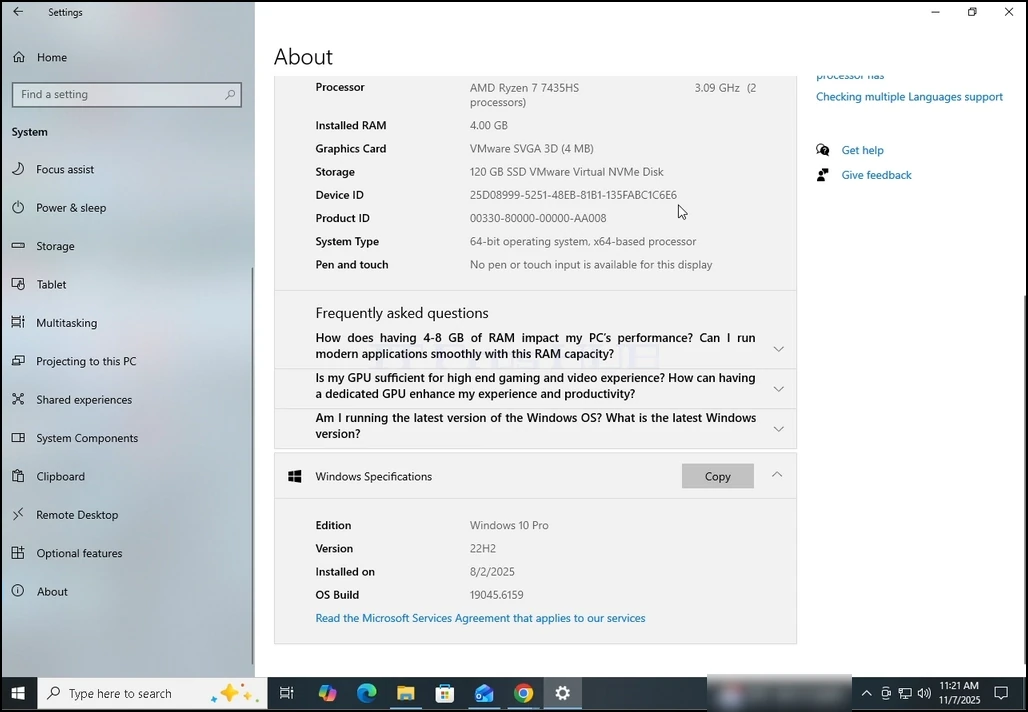The image size is (1028, 712).
Task: Click the Settings gear taskbar icon
Action: pos(563,694)
